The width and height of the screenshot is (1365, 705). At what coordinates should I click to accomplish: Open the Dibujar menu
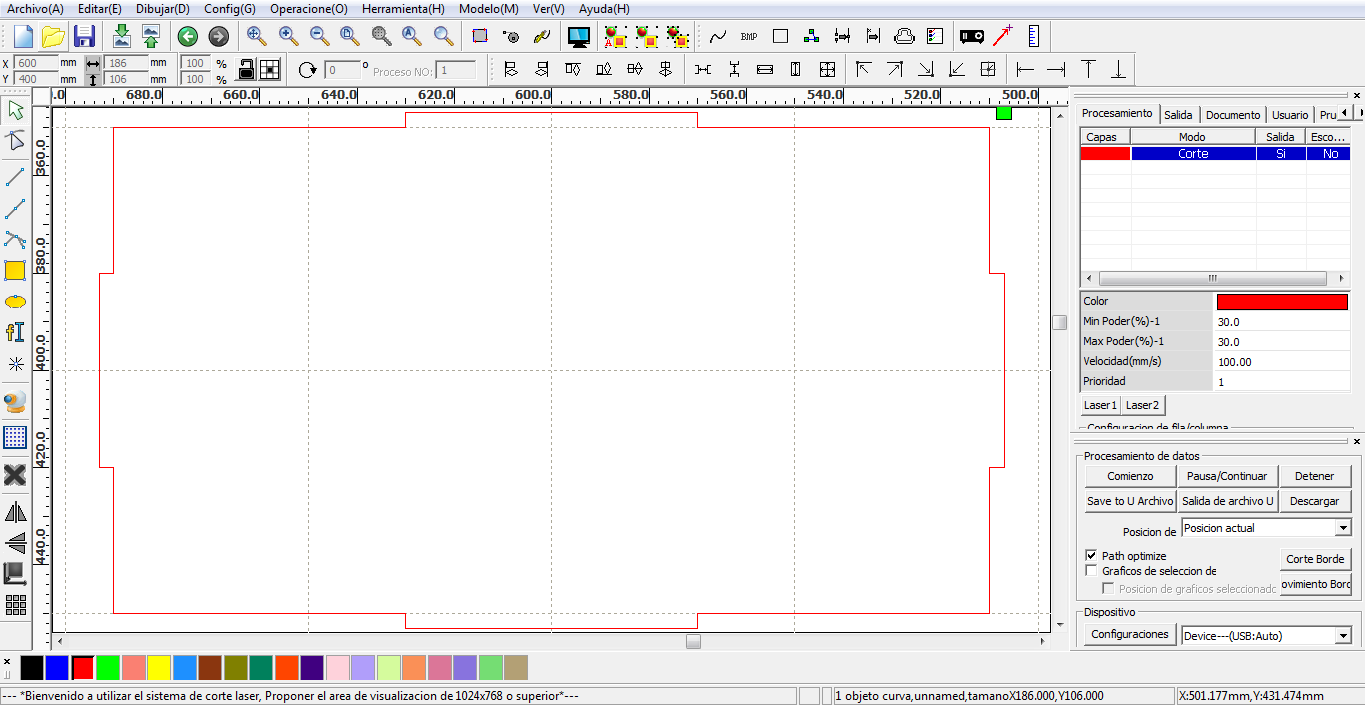(162, 8)
